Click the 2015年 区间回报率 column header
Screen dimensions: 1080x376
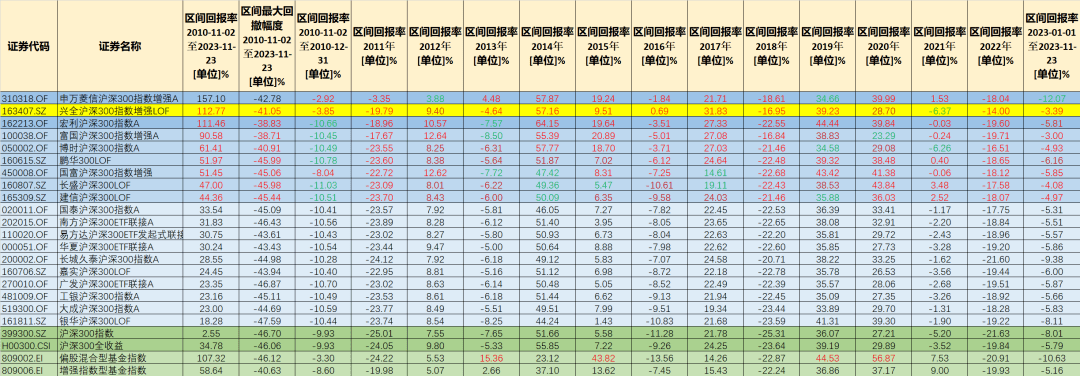pyautogui.click(x=603, y=46)
